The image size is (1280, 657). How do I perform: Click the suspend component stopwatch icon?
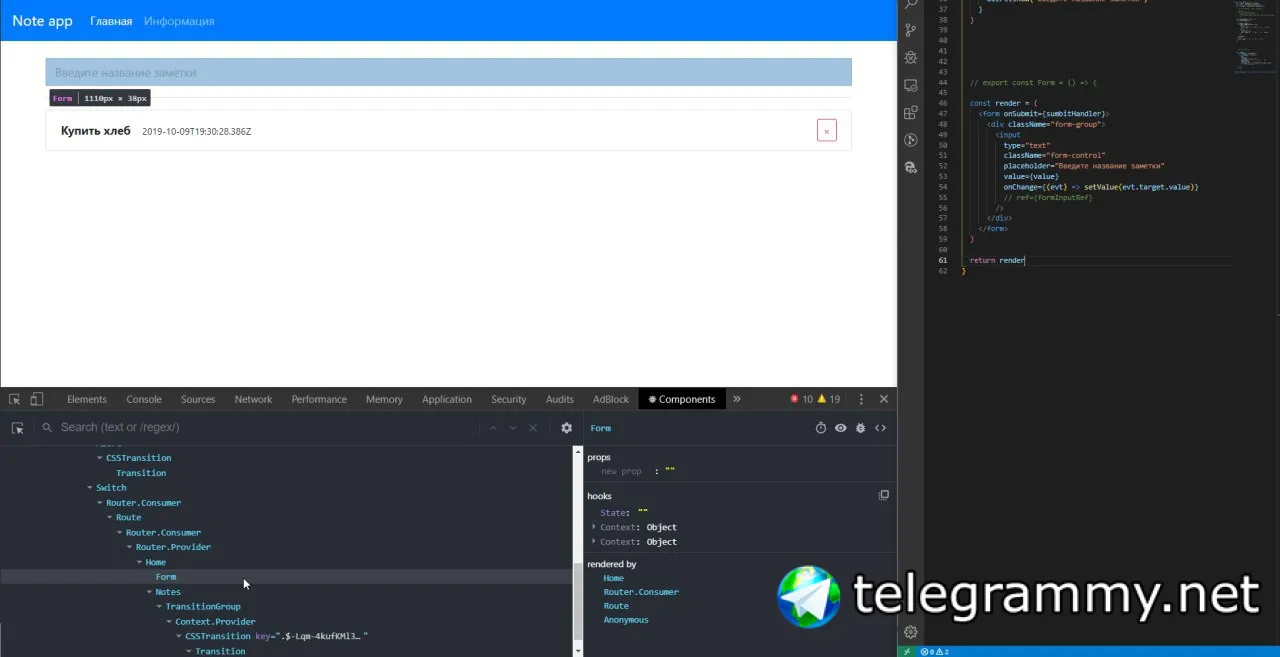tap(821, 428)
